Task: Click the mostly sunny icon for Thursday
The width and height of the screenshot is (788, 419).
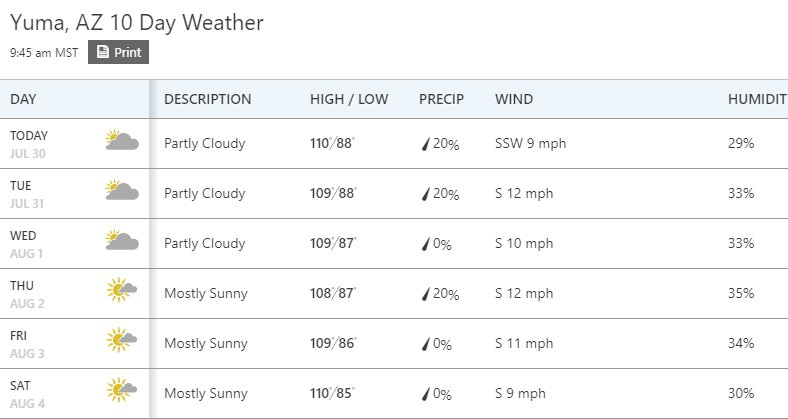Action: (122, 290)
